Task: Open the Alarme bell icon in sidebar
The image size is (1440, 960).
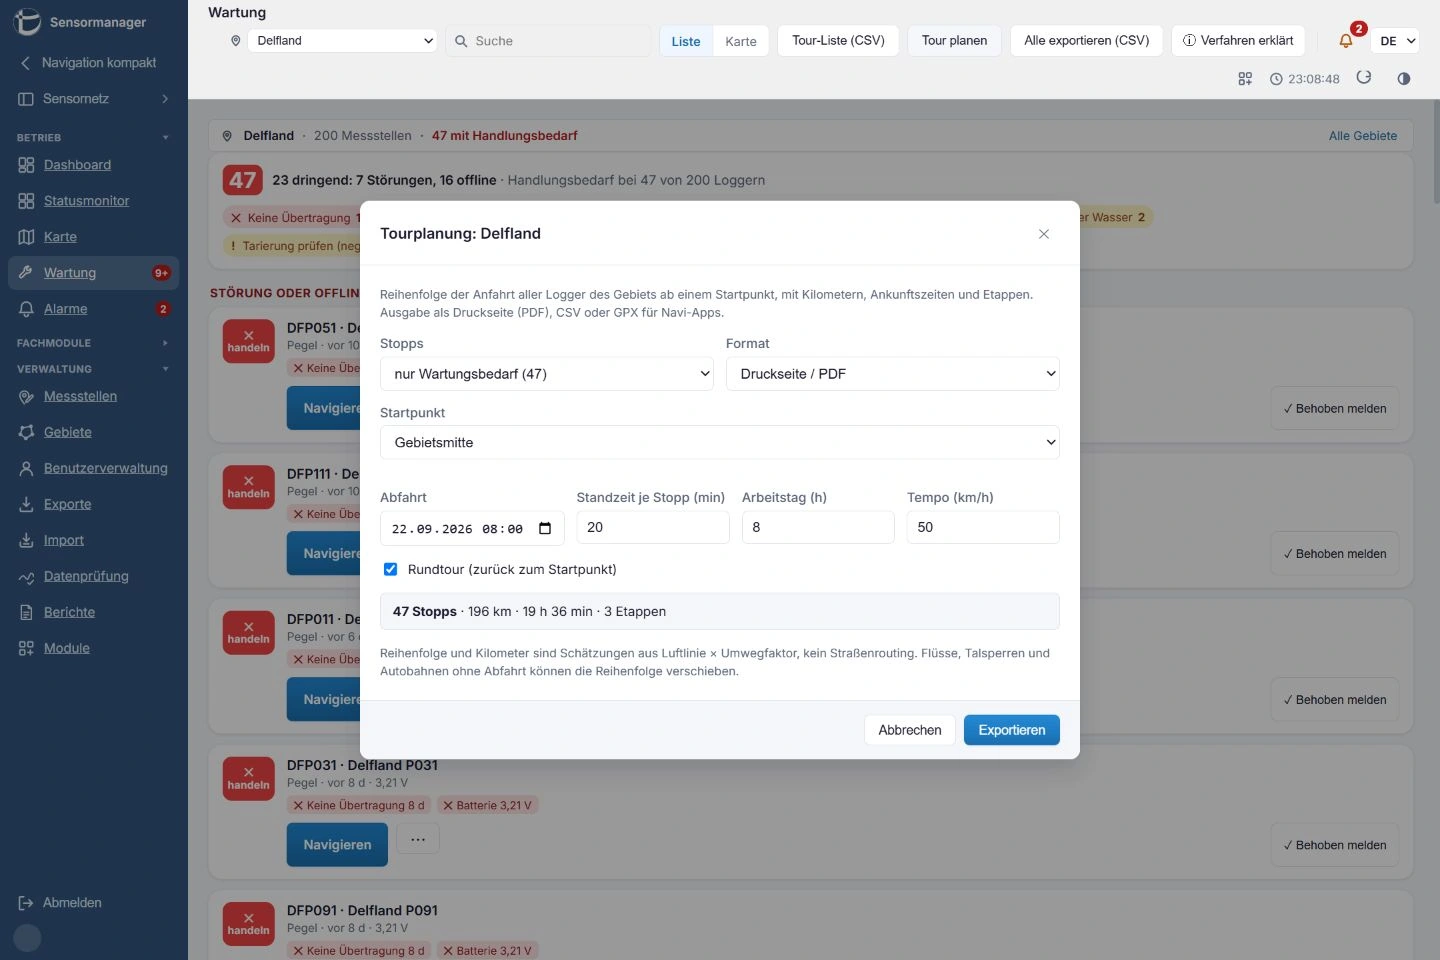Action: click(x=26, y=309)
